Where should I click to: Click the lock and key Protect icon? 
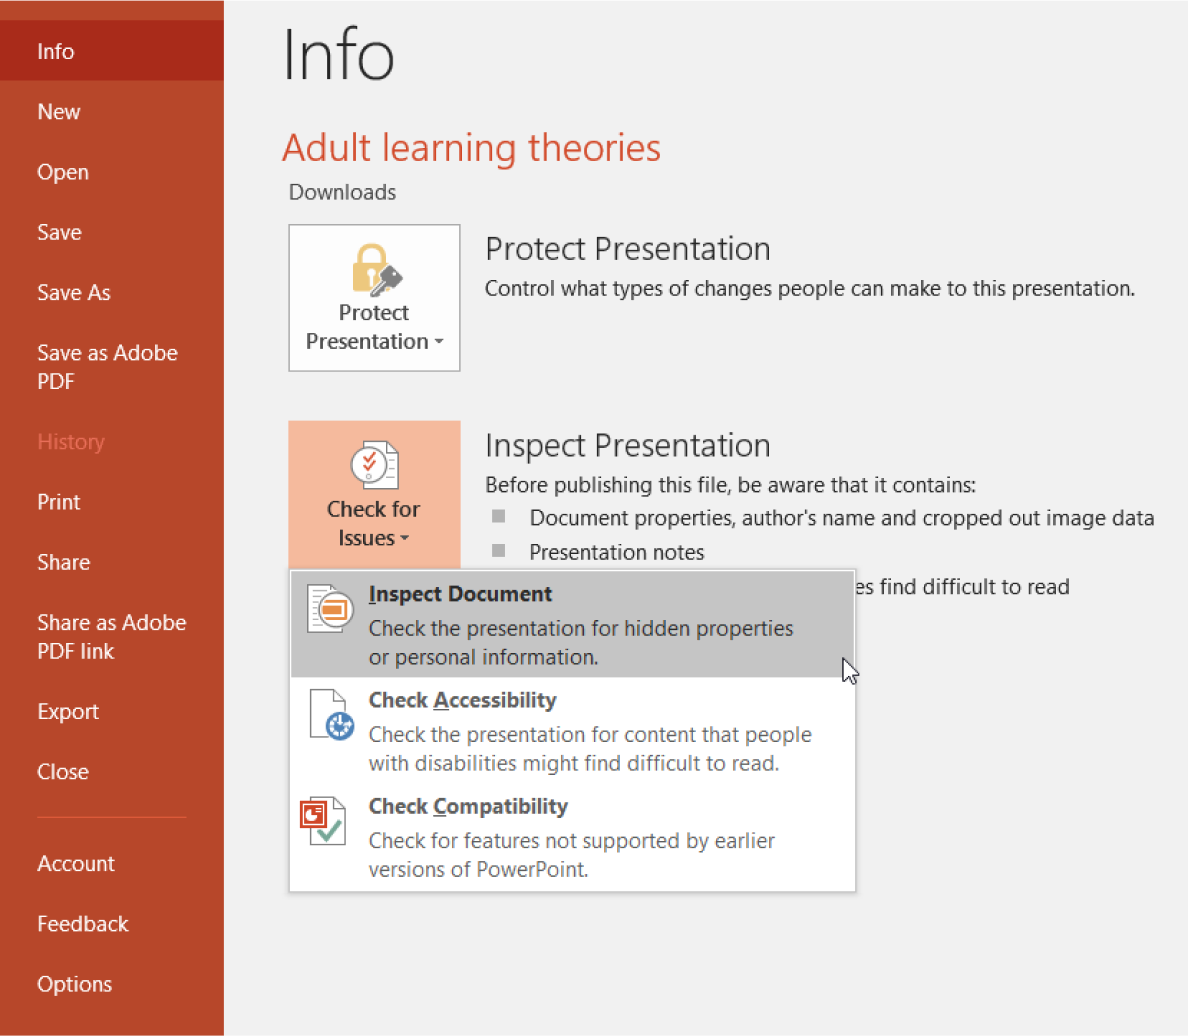[x=377, y=269]
